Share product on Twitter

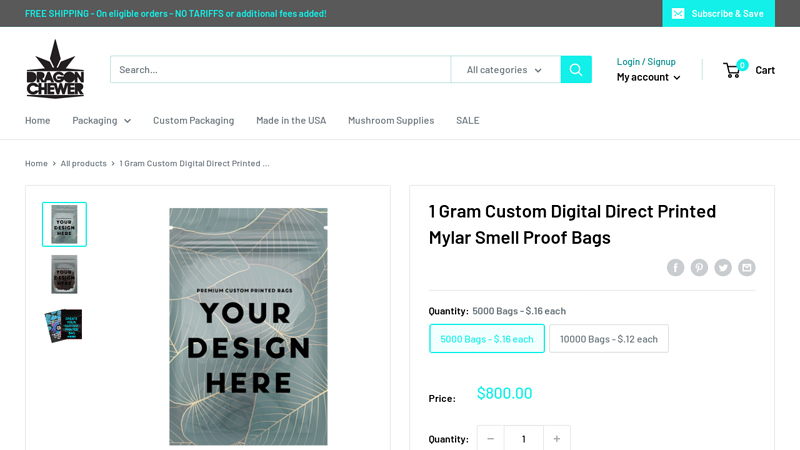point(723,267)
